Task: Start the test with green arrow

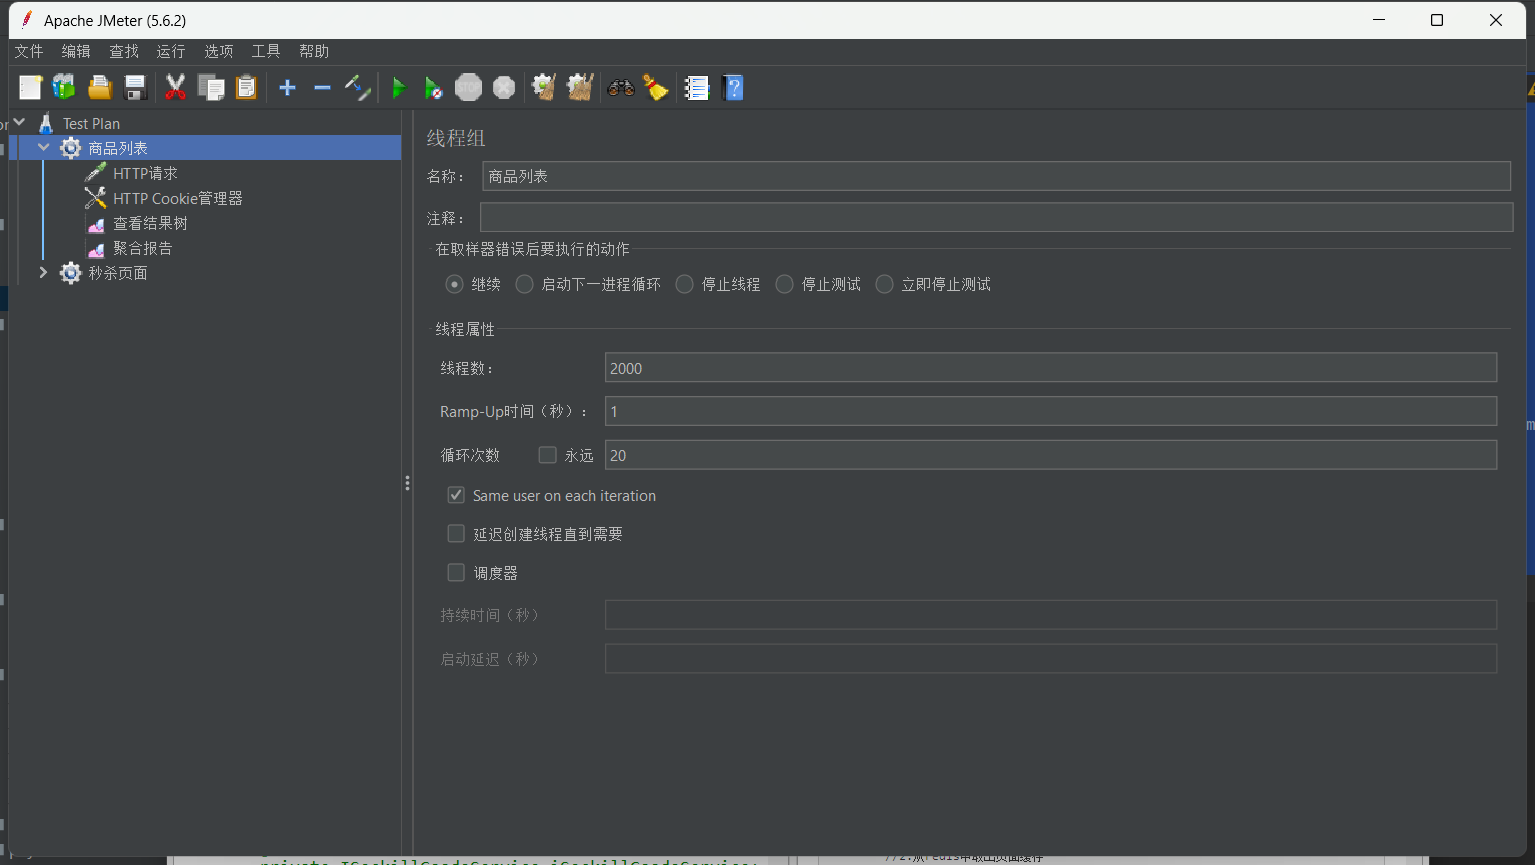Action: [x=398, y=88]
